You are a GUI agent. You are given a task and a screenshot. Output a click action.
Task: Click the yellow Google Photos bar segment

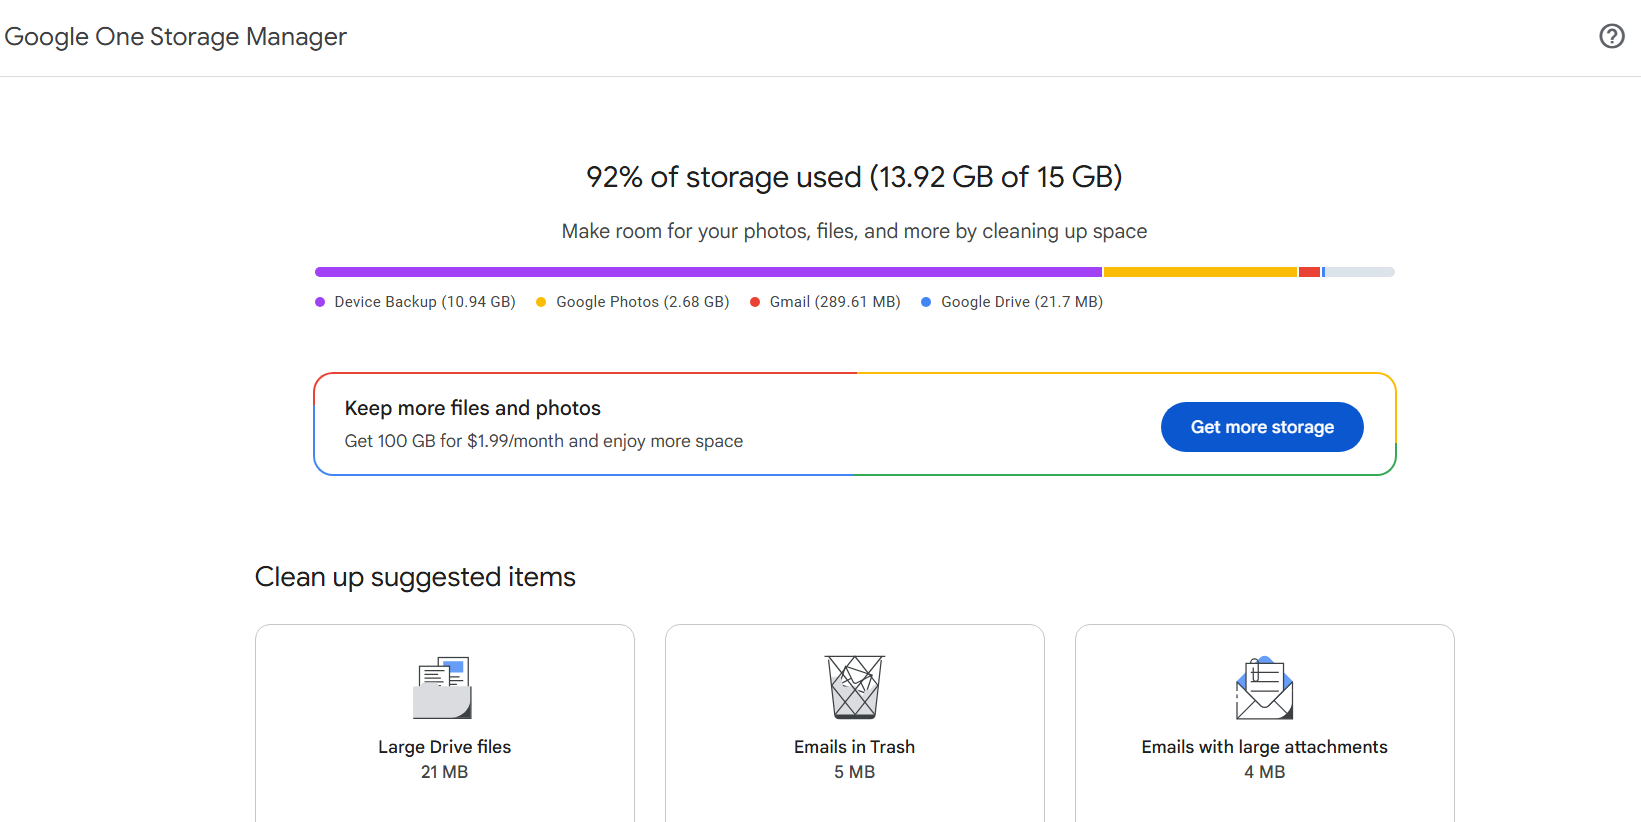[x=1199, y=272]
